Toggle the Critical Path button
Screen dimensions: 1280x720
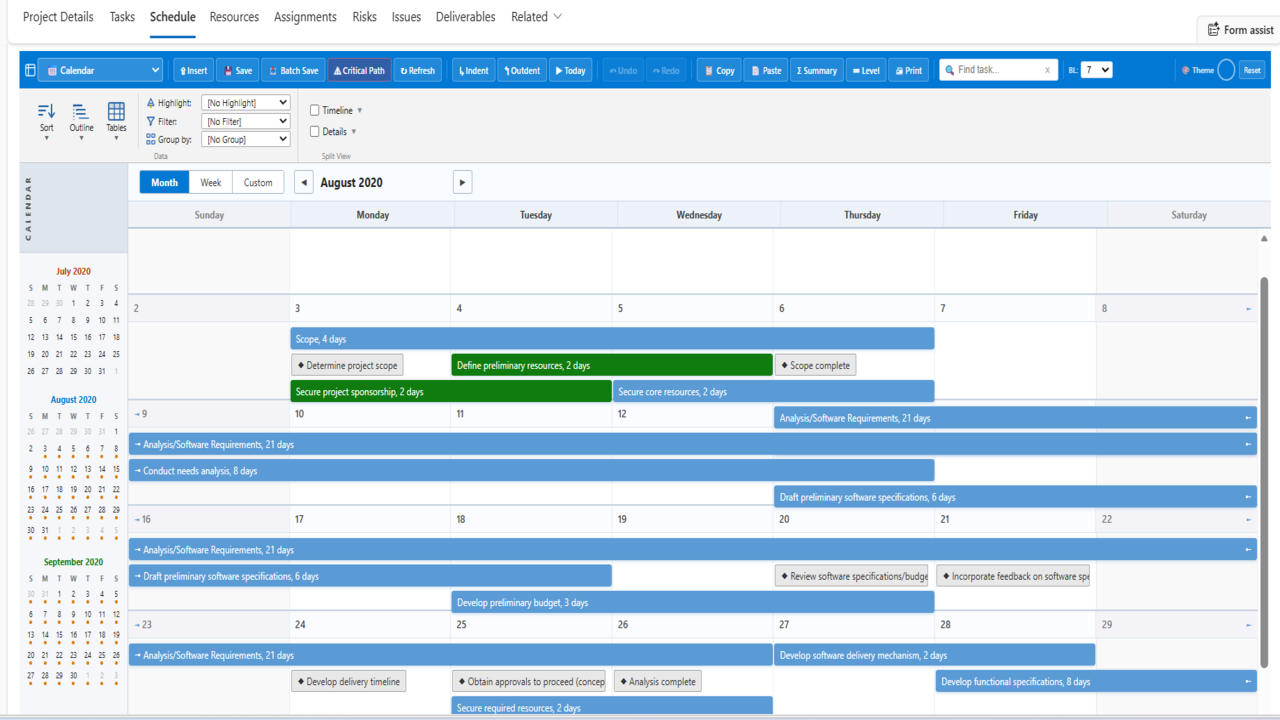point(359,71)
